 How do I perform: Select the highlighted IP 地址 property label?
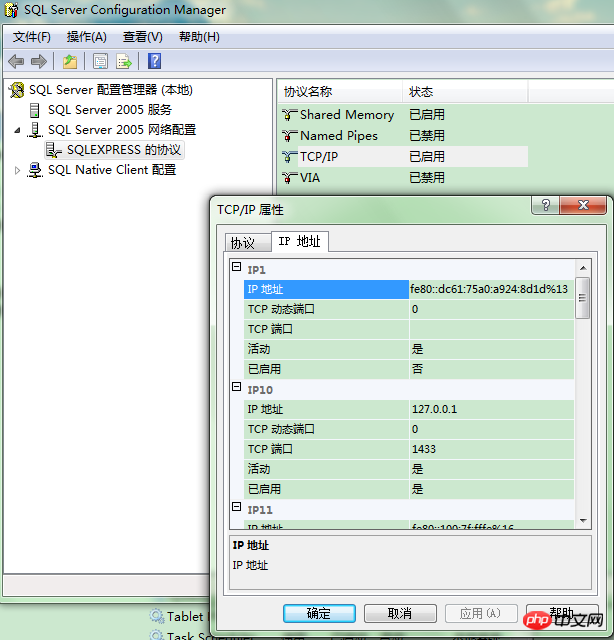326,289
